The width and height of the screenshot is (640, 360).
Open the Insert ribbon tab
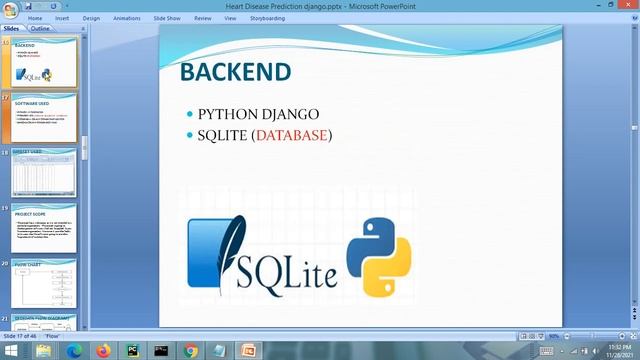pos(62,18)
